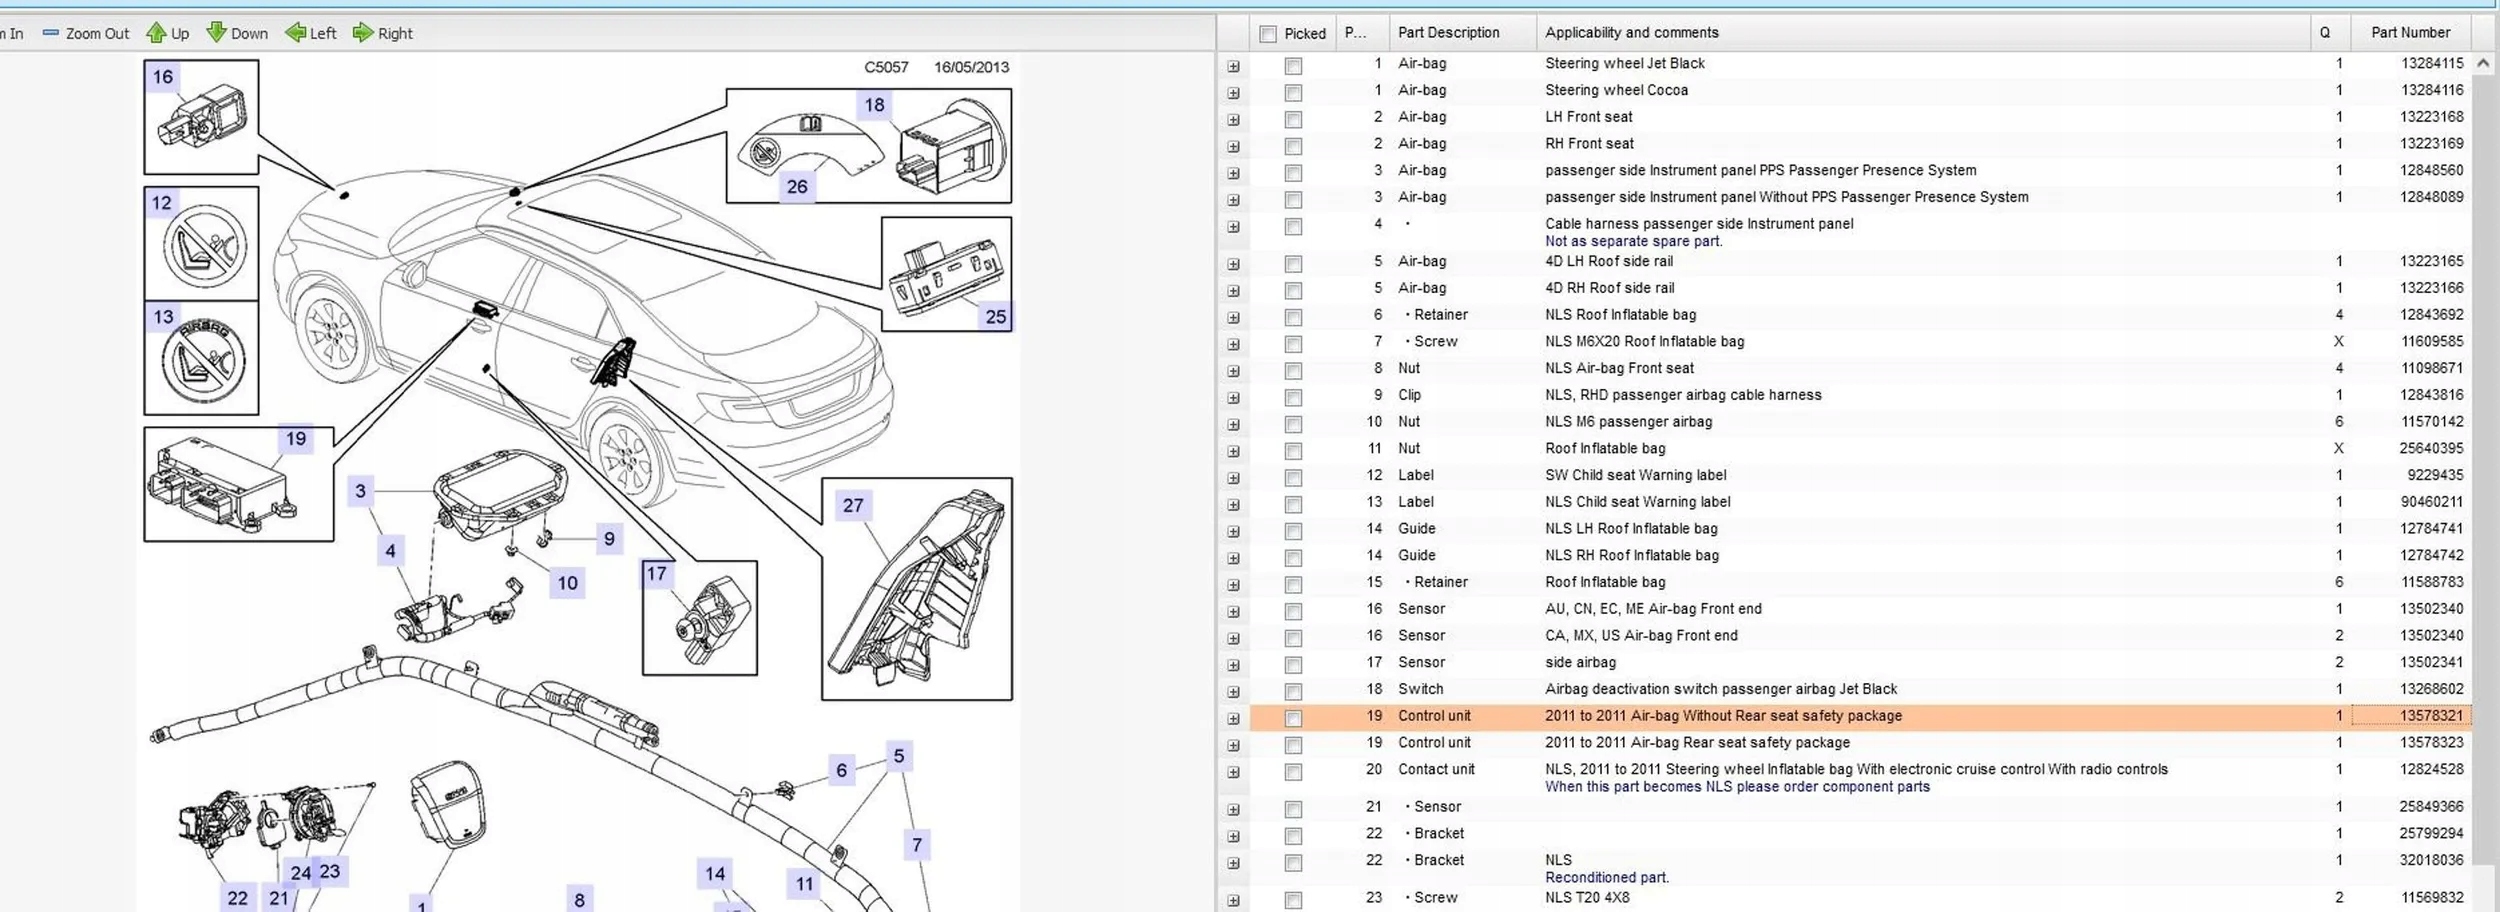
Task: Check Picked box for RH Front seat air-bag
Action: pyautogui.click(x=1293, y=146)
